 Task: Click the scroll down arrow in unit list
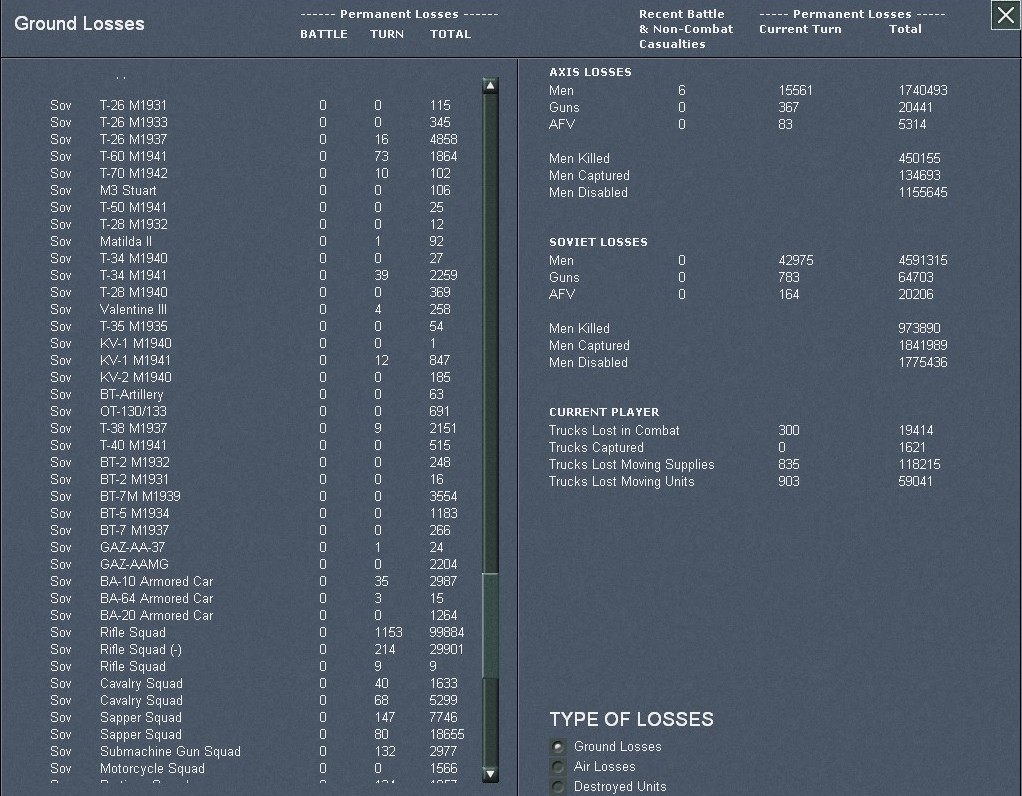coord(490,773)
